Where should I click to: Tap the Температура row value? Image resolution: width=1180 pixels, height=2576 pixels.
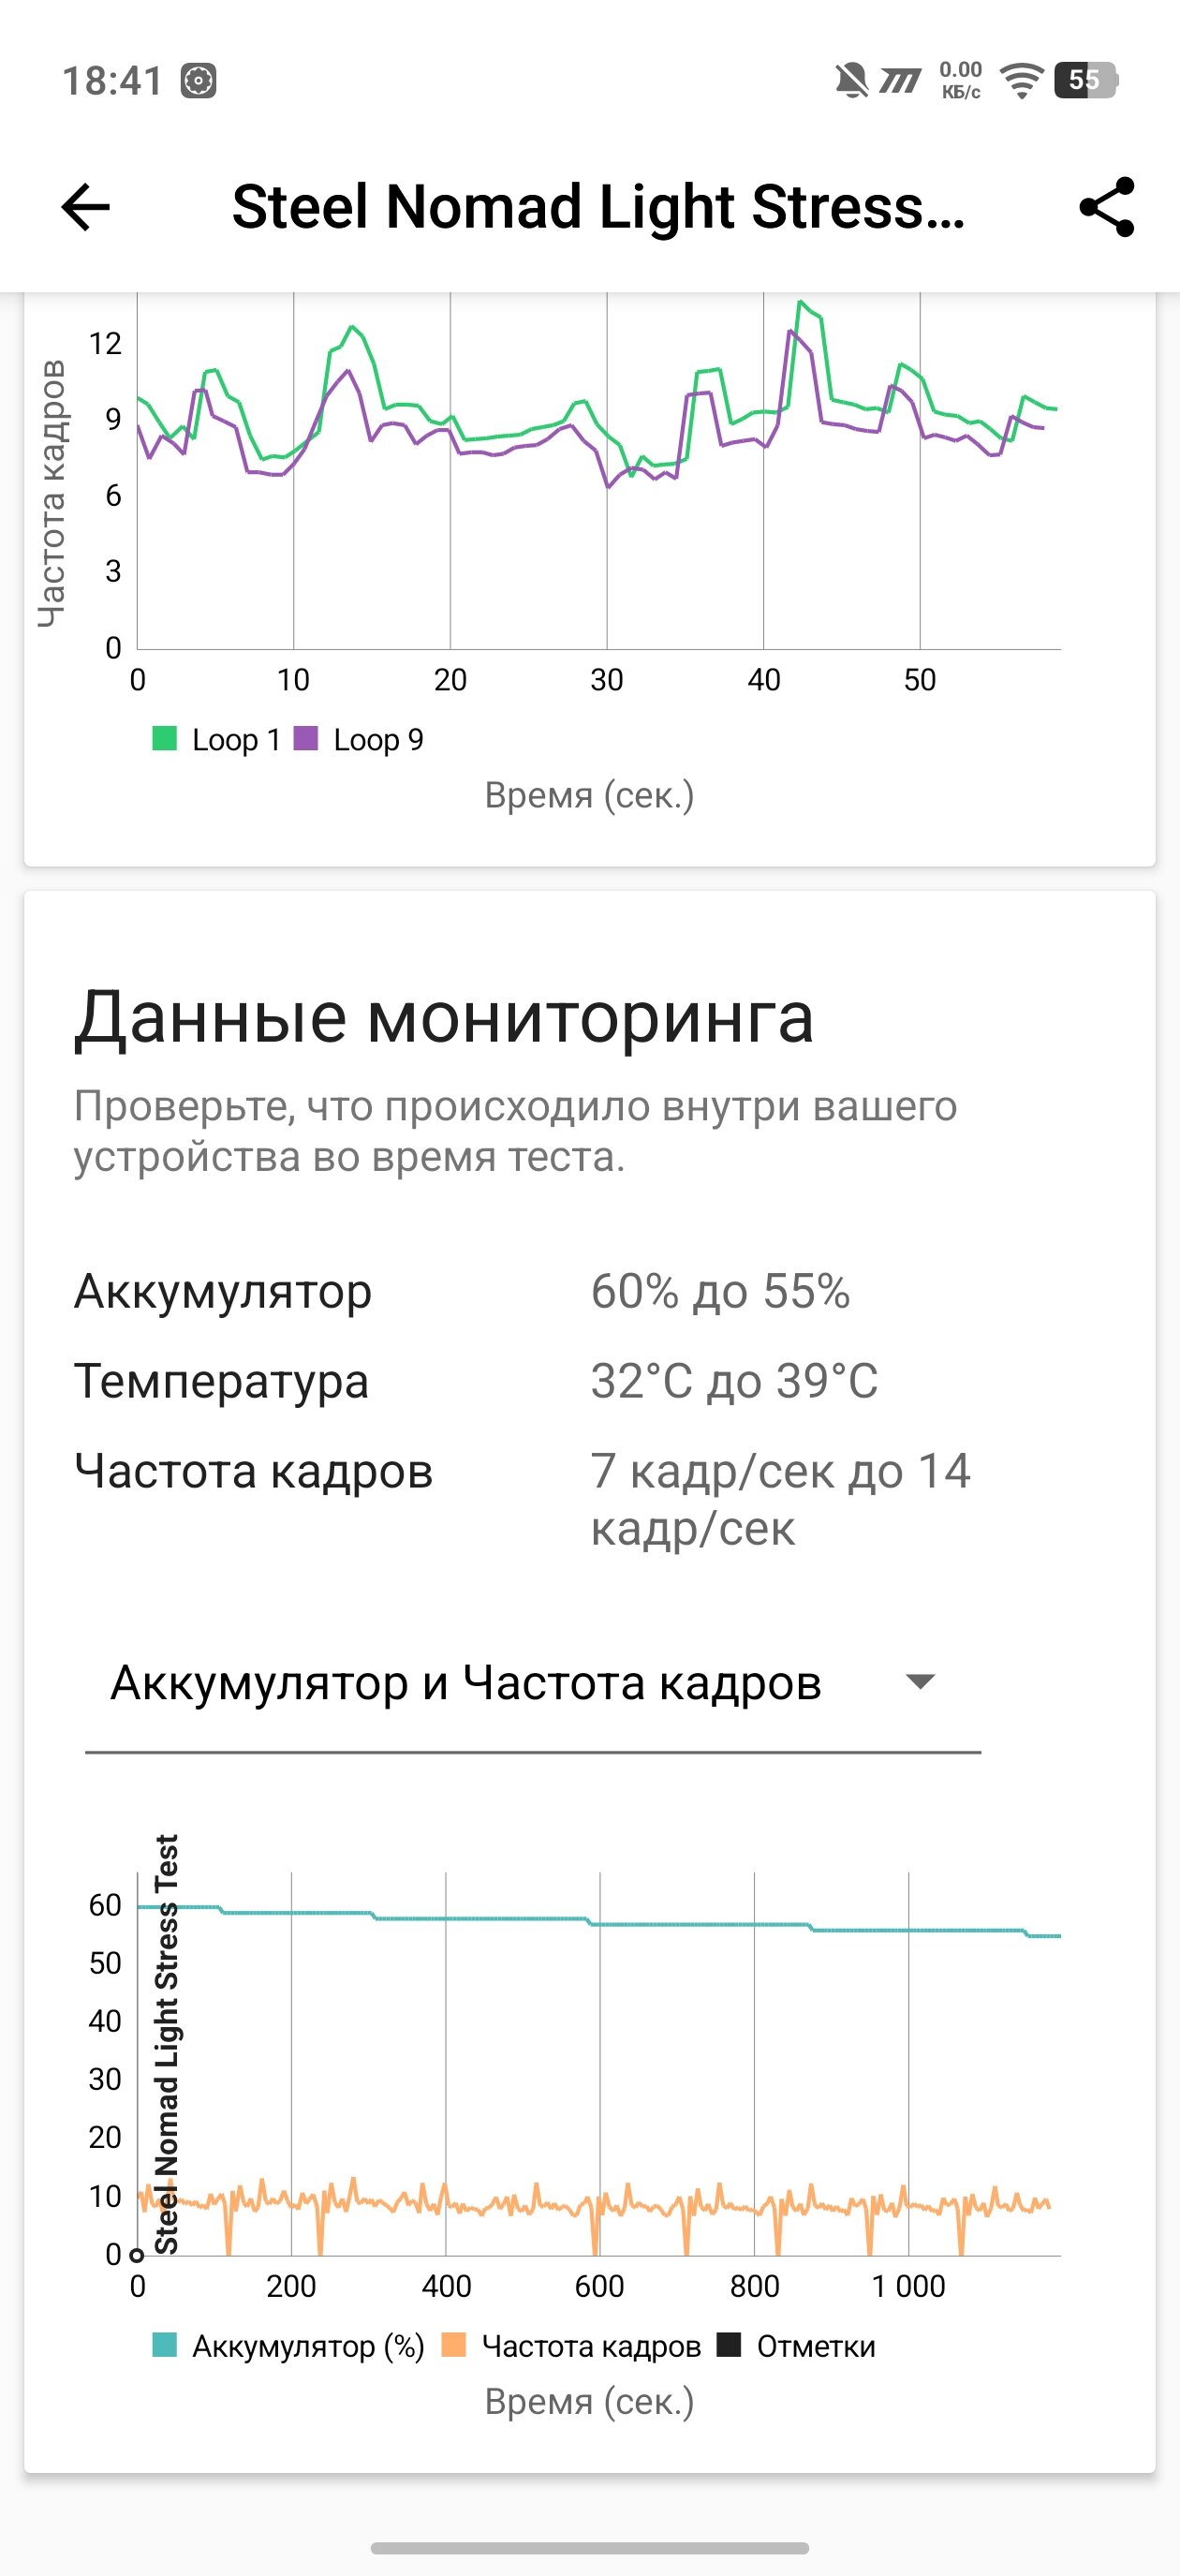pyautogui.click(x=734, y=1381)
